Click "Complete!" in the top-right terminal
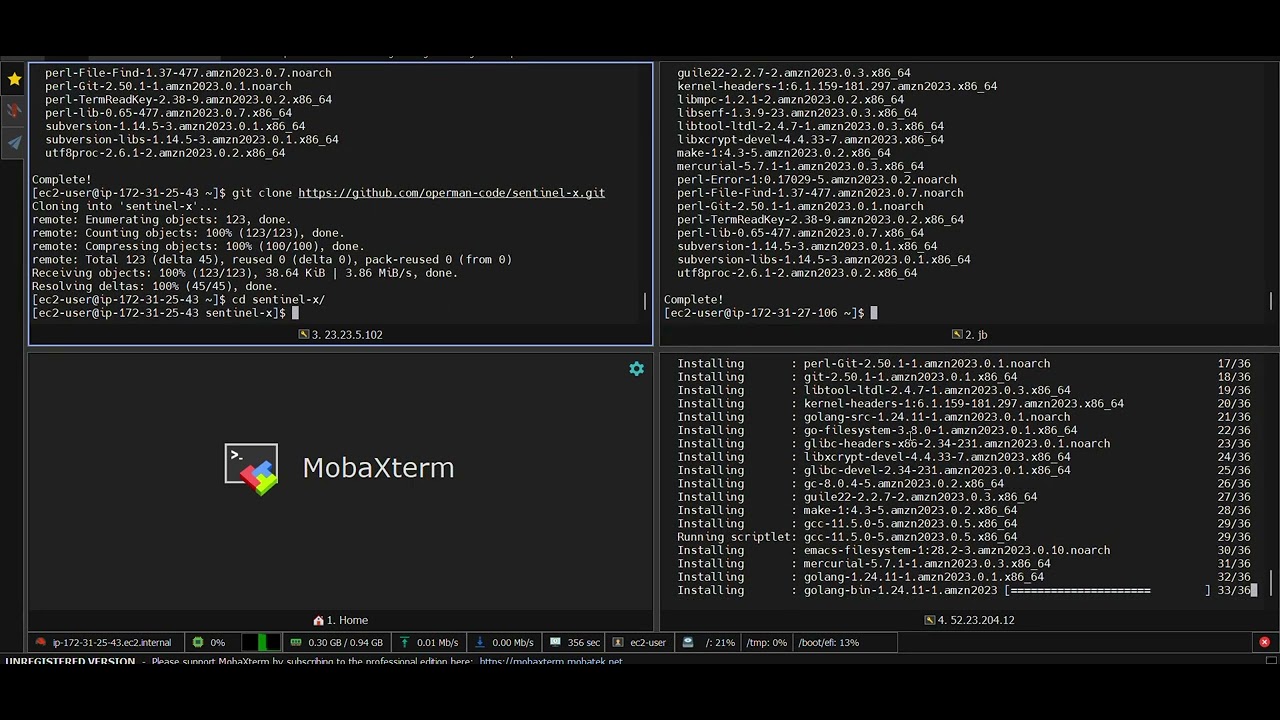Screen dimensions: 1280x720 (x=694, y=300)
